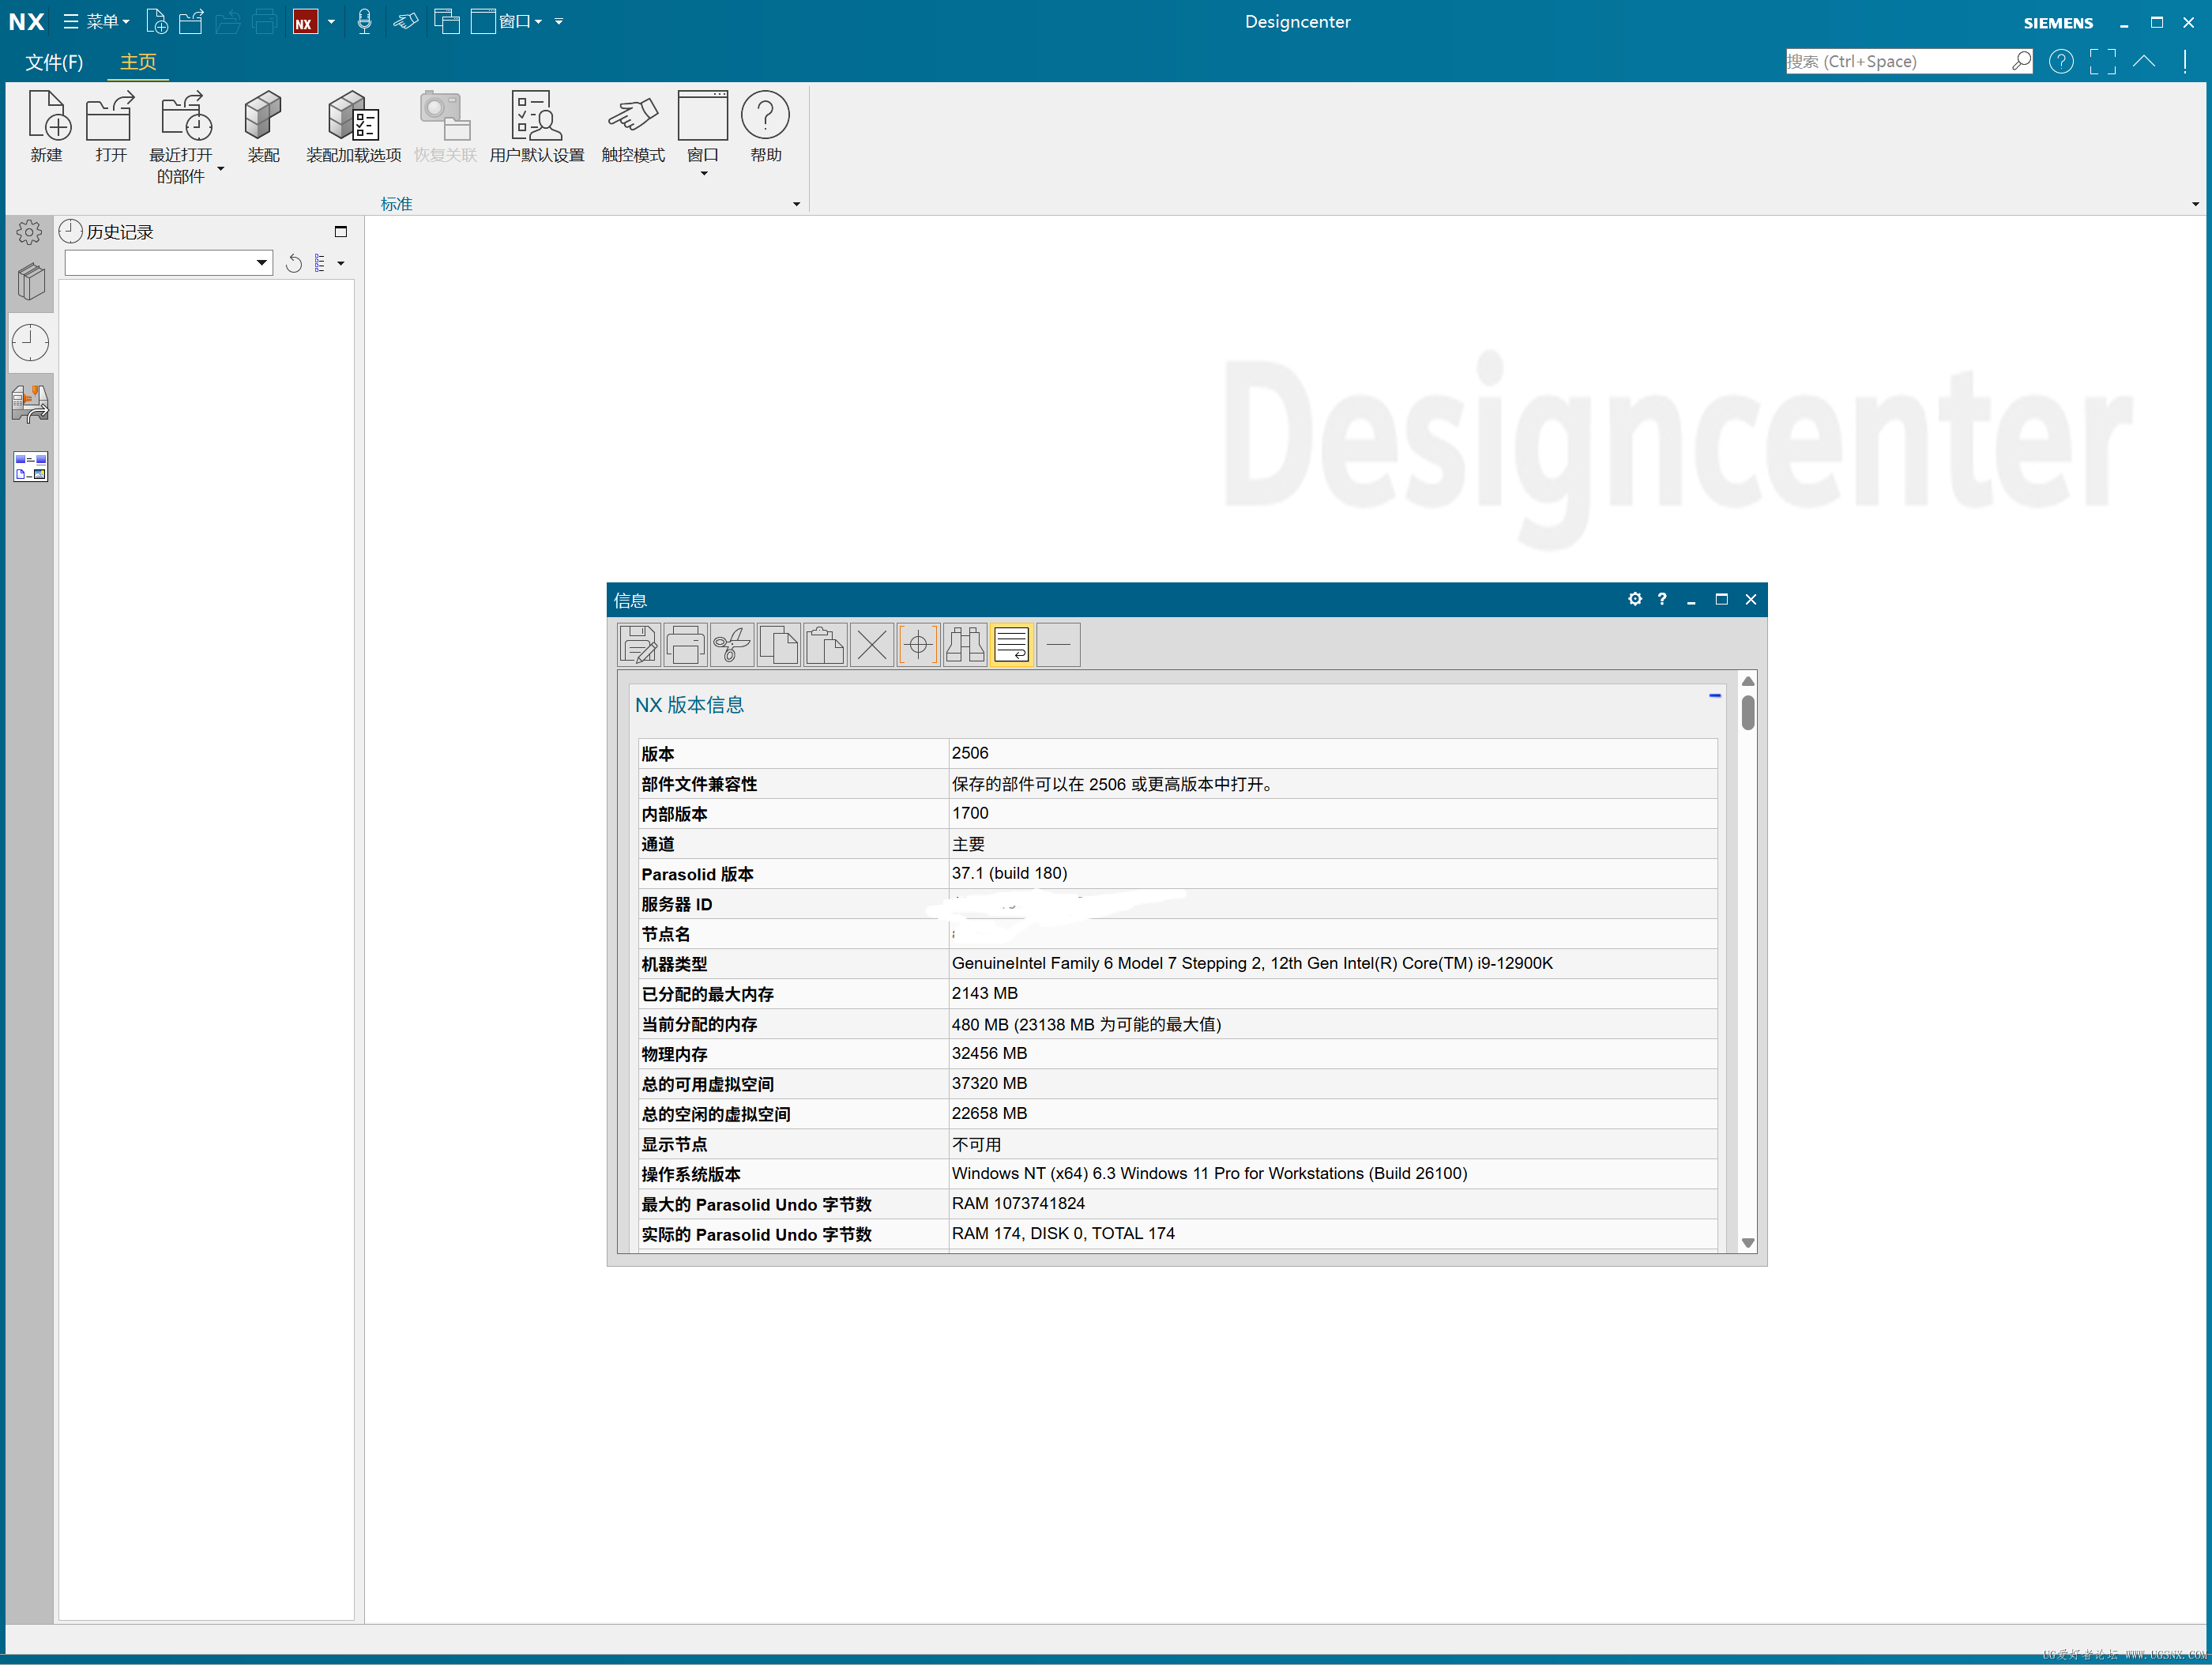Click the search magnifier icon
The image size is (2212, 1665).
2021,61
